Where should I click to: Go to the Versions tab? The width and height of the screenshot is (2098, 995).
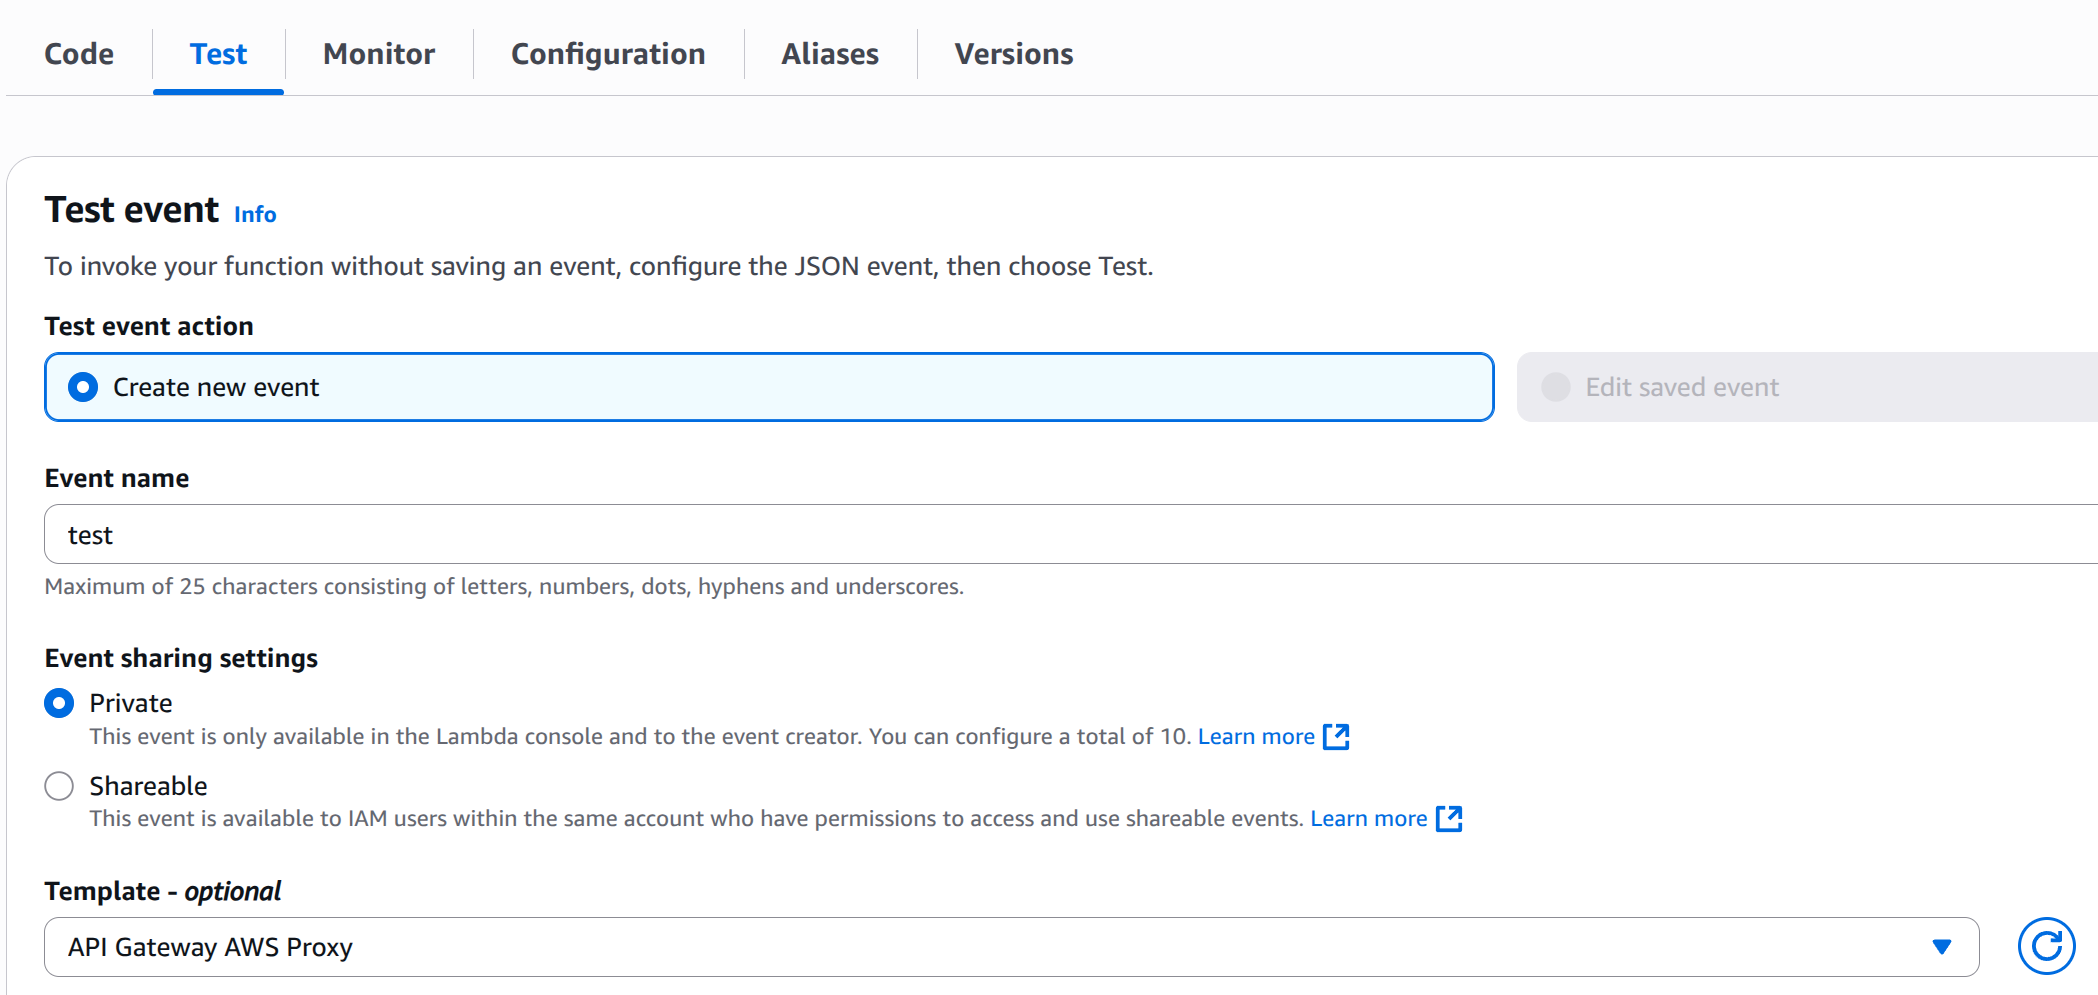pos(1014,54)
